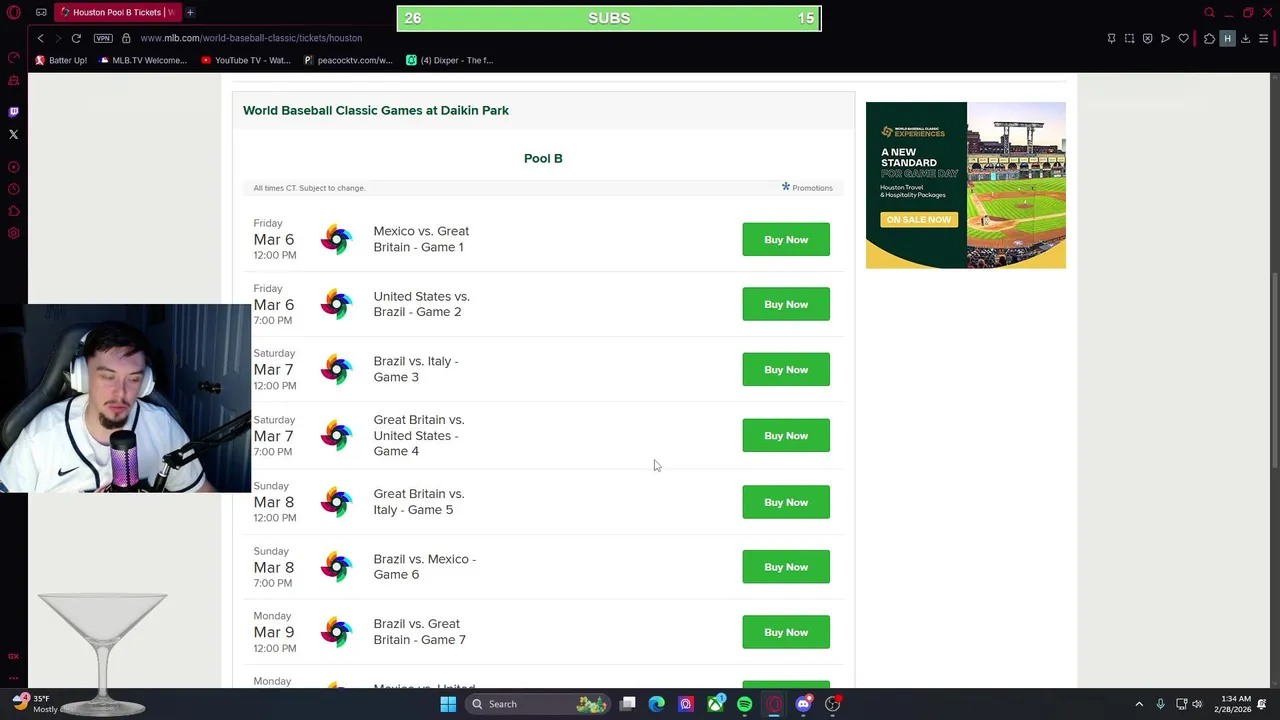Open Spotify from the taskbar
The image size is (1280, 720).
pyautogui.click(x=745, y=704)
